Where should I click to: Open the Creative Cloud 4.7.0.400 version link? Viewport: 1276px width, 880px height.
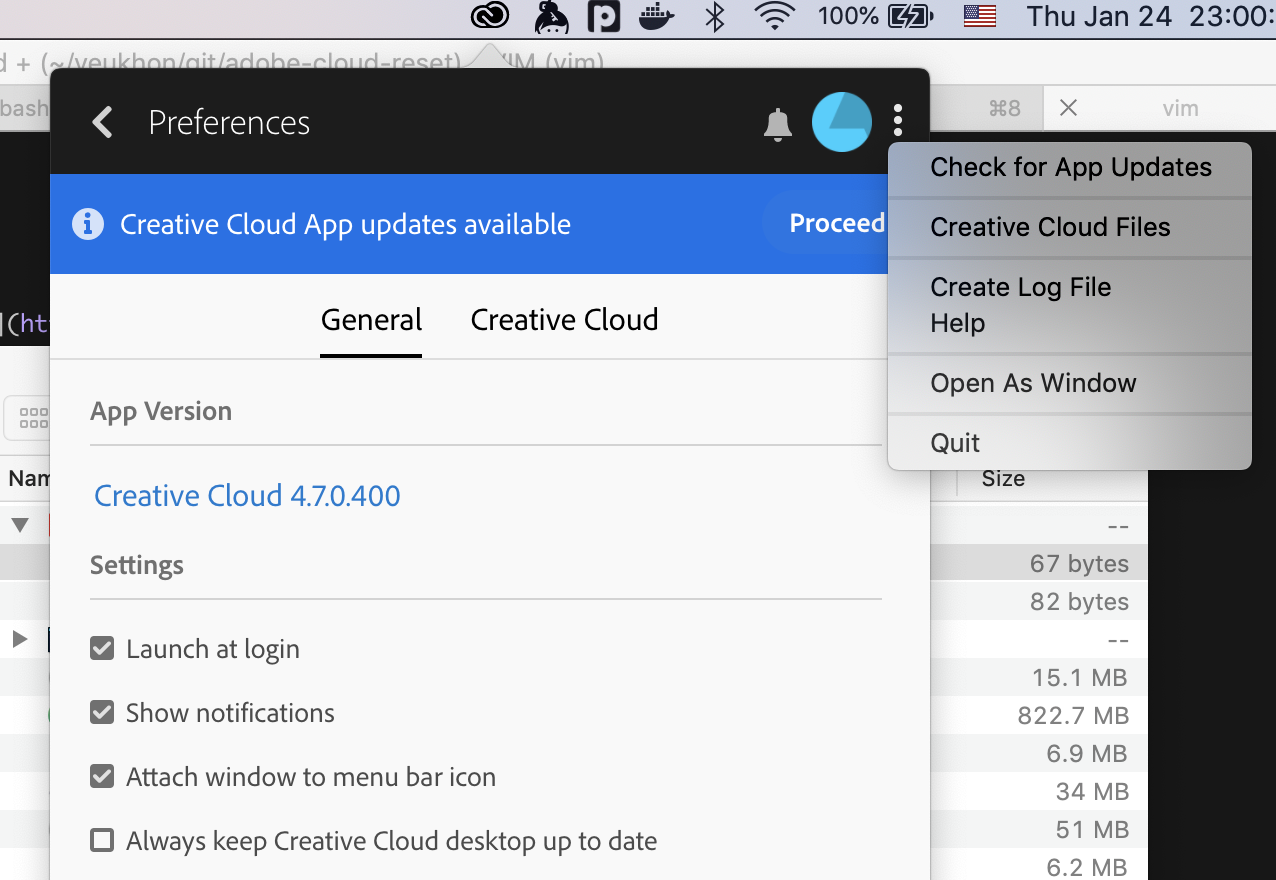(x=247, y=496)
